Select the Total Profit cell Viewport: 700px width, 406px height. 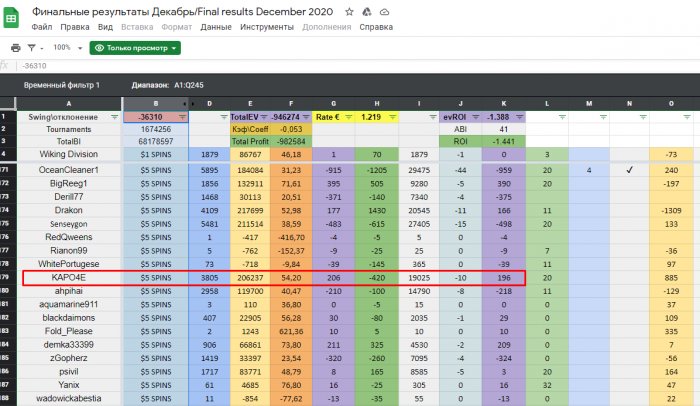click(x=250, y=141)
